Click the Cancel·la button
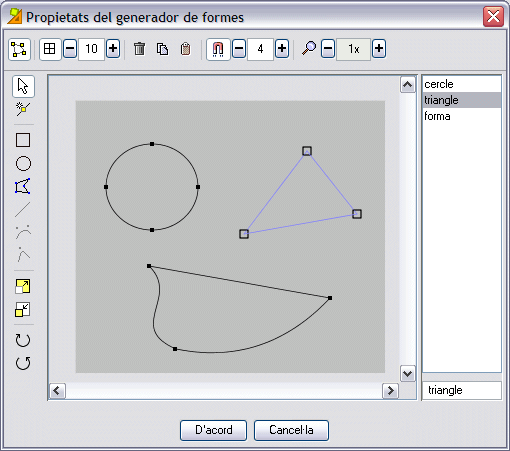510x451 pixels. 291,430
